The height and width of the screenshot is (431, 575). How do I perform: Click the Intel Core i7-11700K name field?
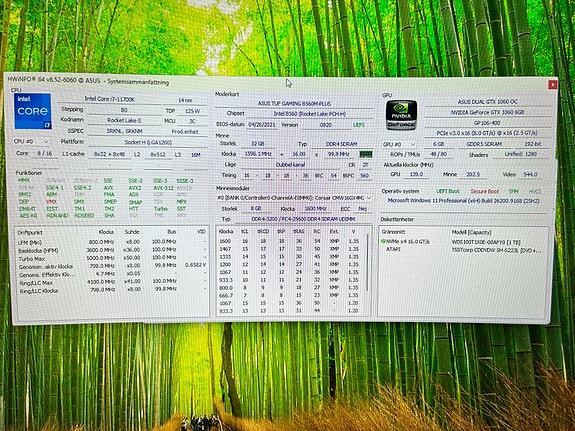tap(110, 99)
